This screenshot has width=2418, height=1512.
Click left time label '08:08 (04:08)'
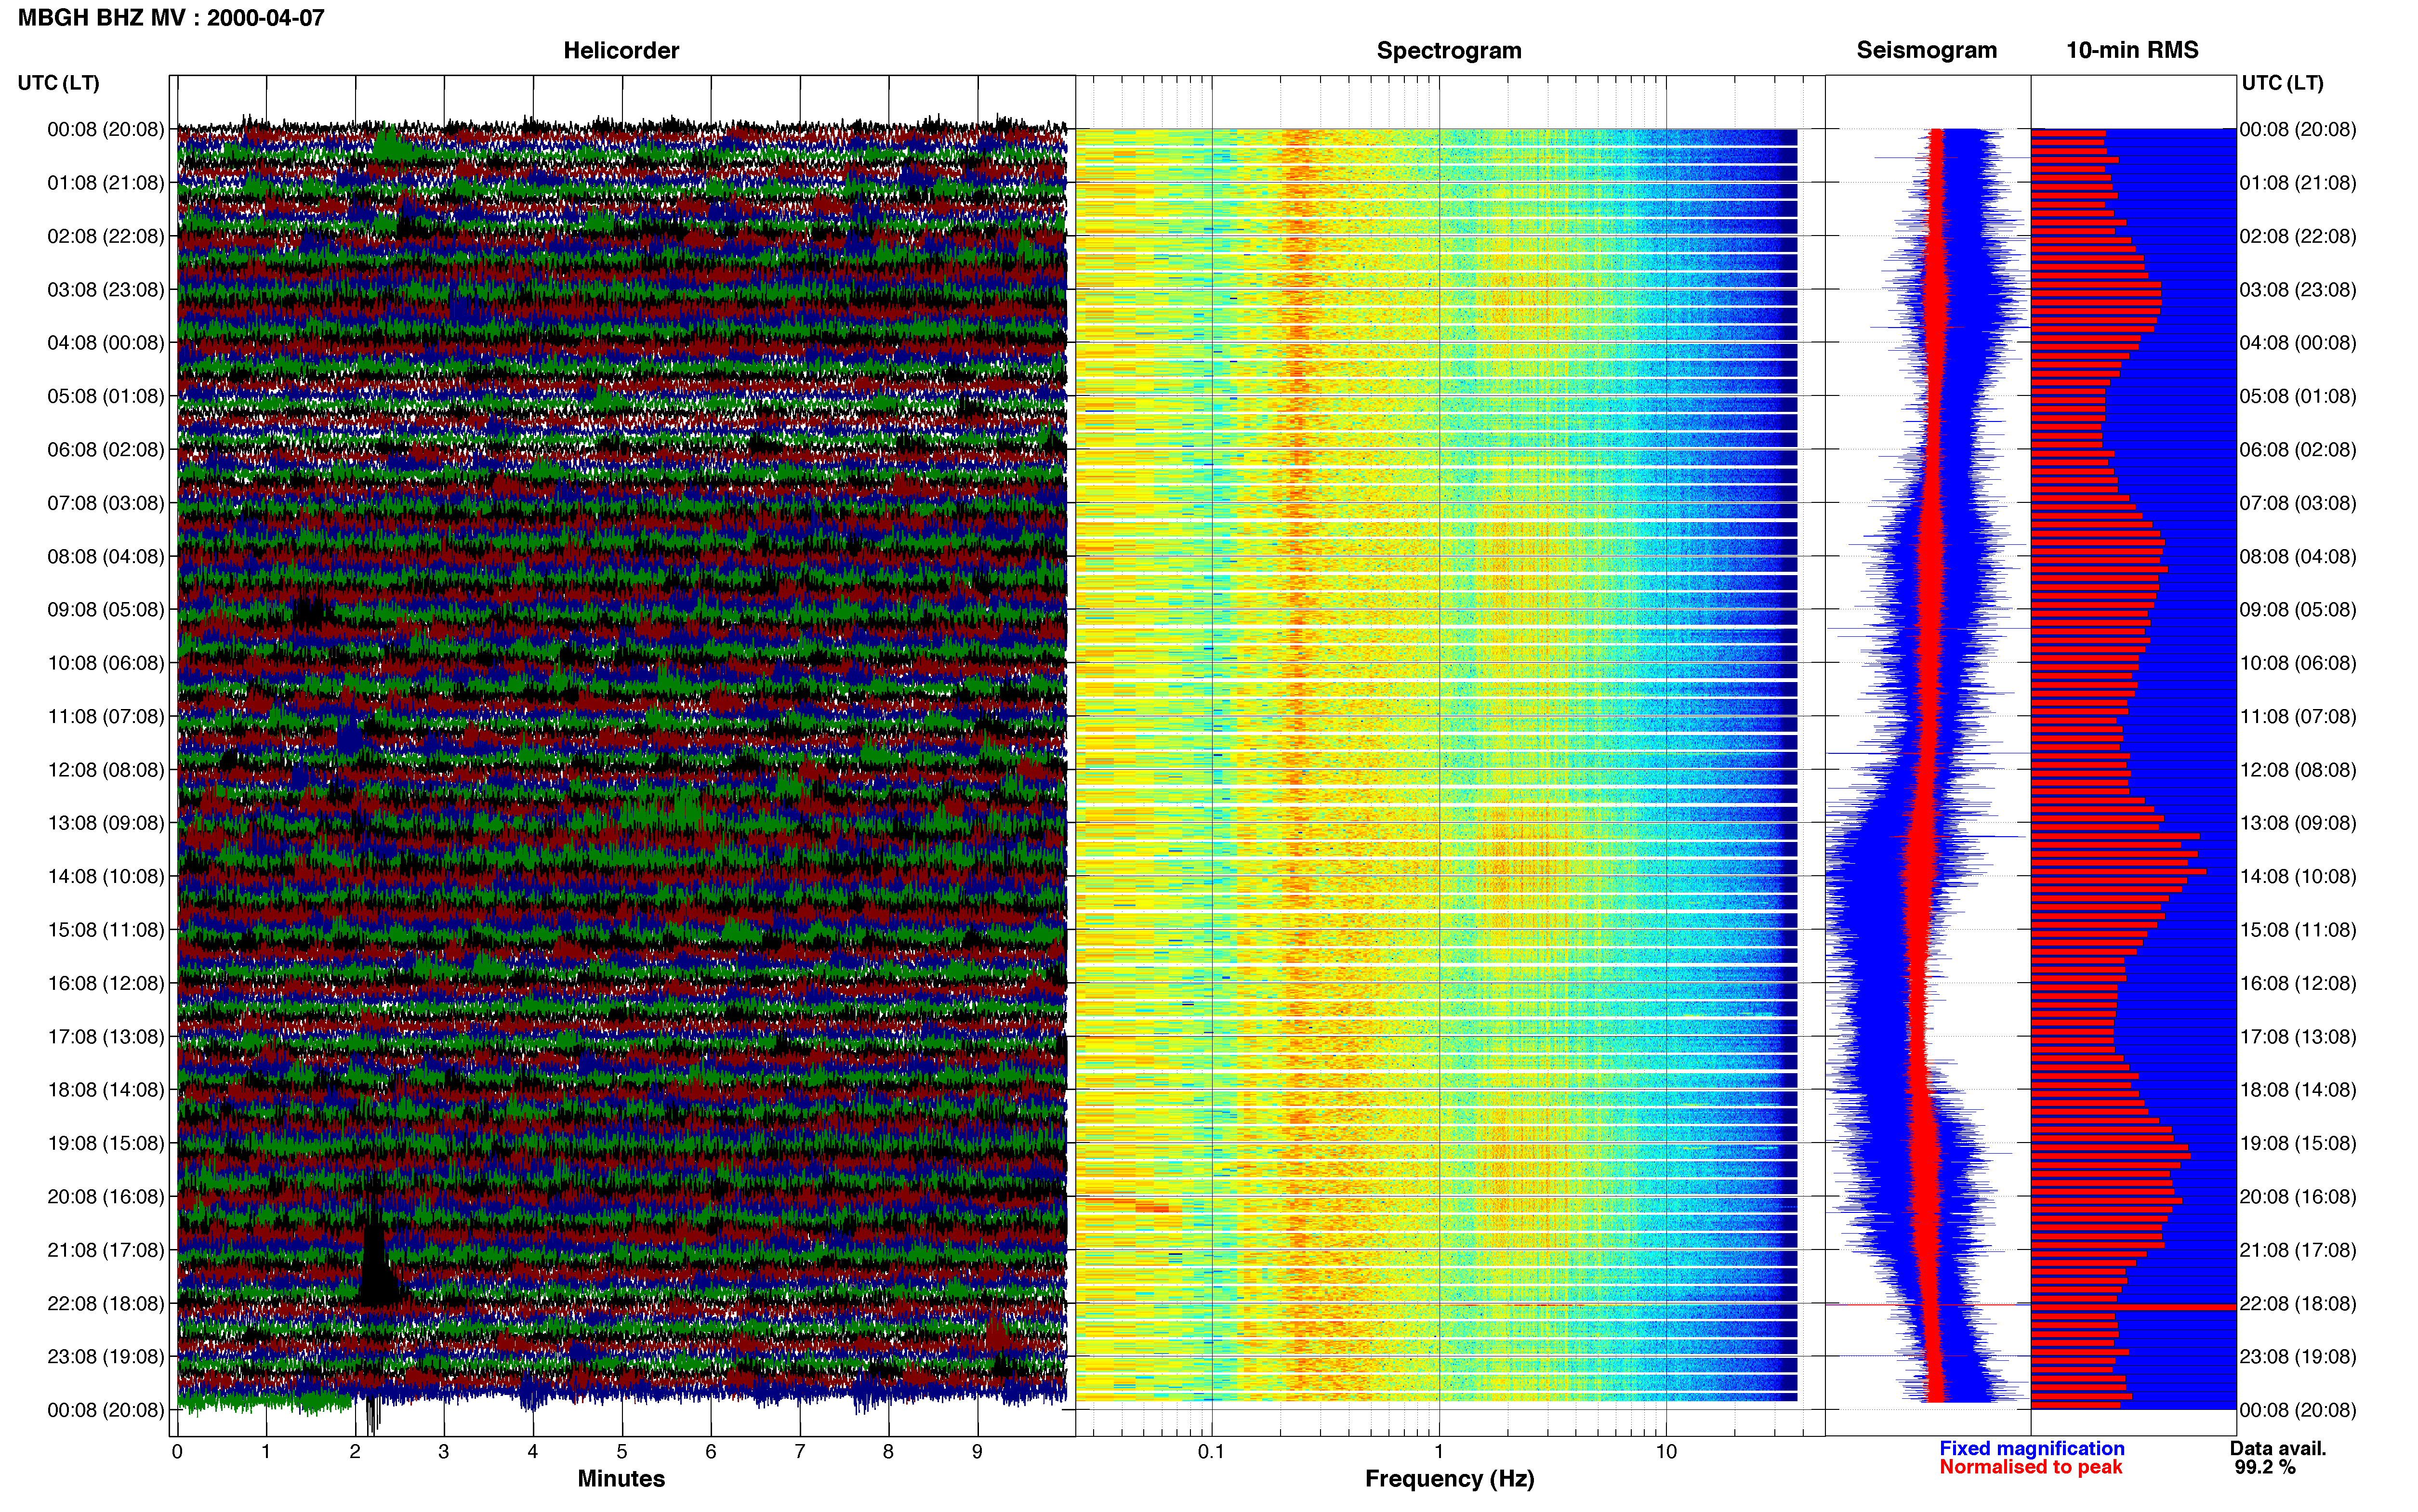(106, 556)
